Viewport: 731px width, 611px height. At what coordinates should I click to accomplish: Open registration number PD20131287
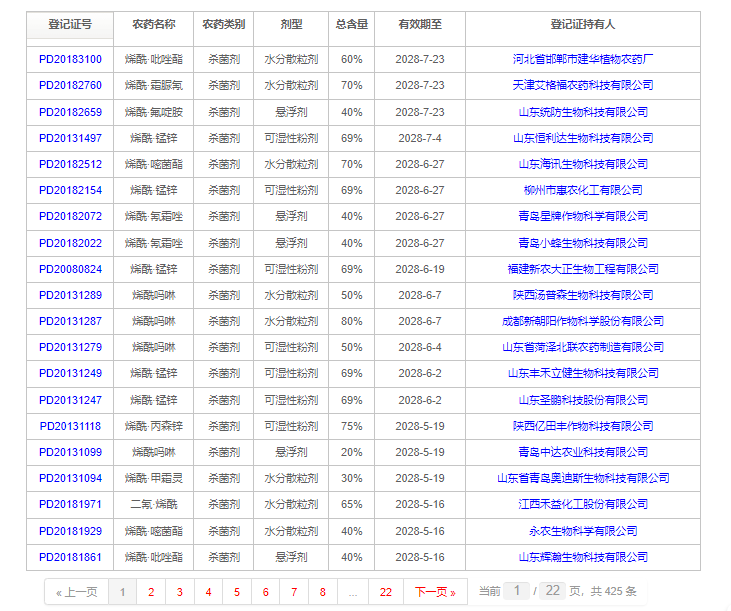click(70, 322)
